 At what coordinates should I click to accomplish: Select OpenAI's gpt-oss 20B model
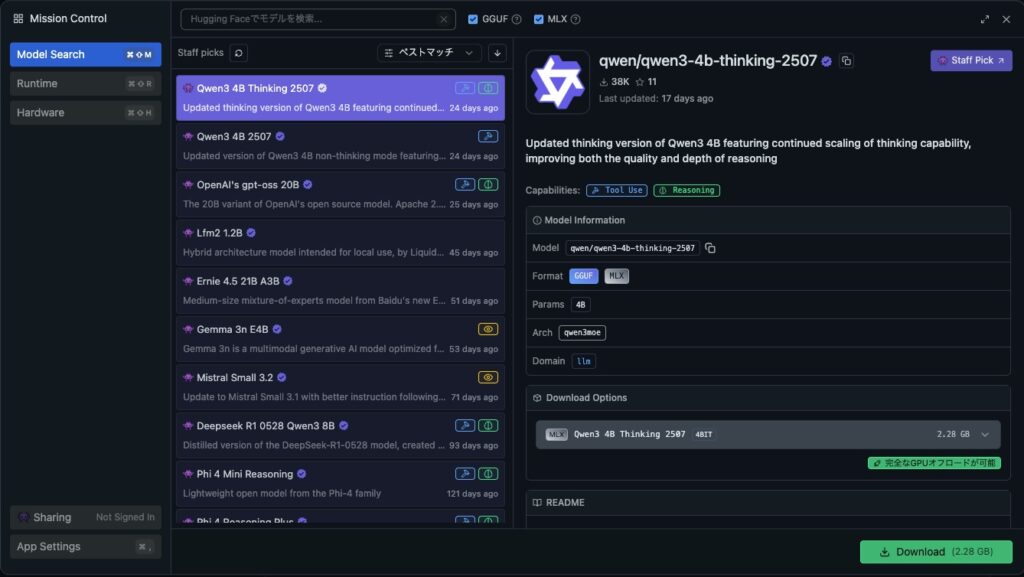pos(340,195)
